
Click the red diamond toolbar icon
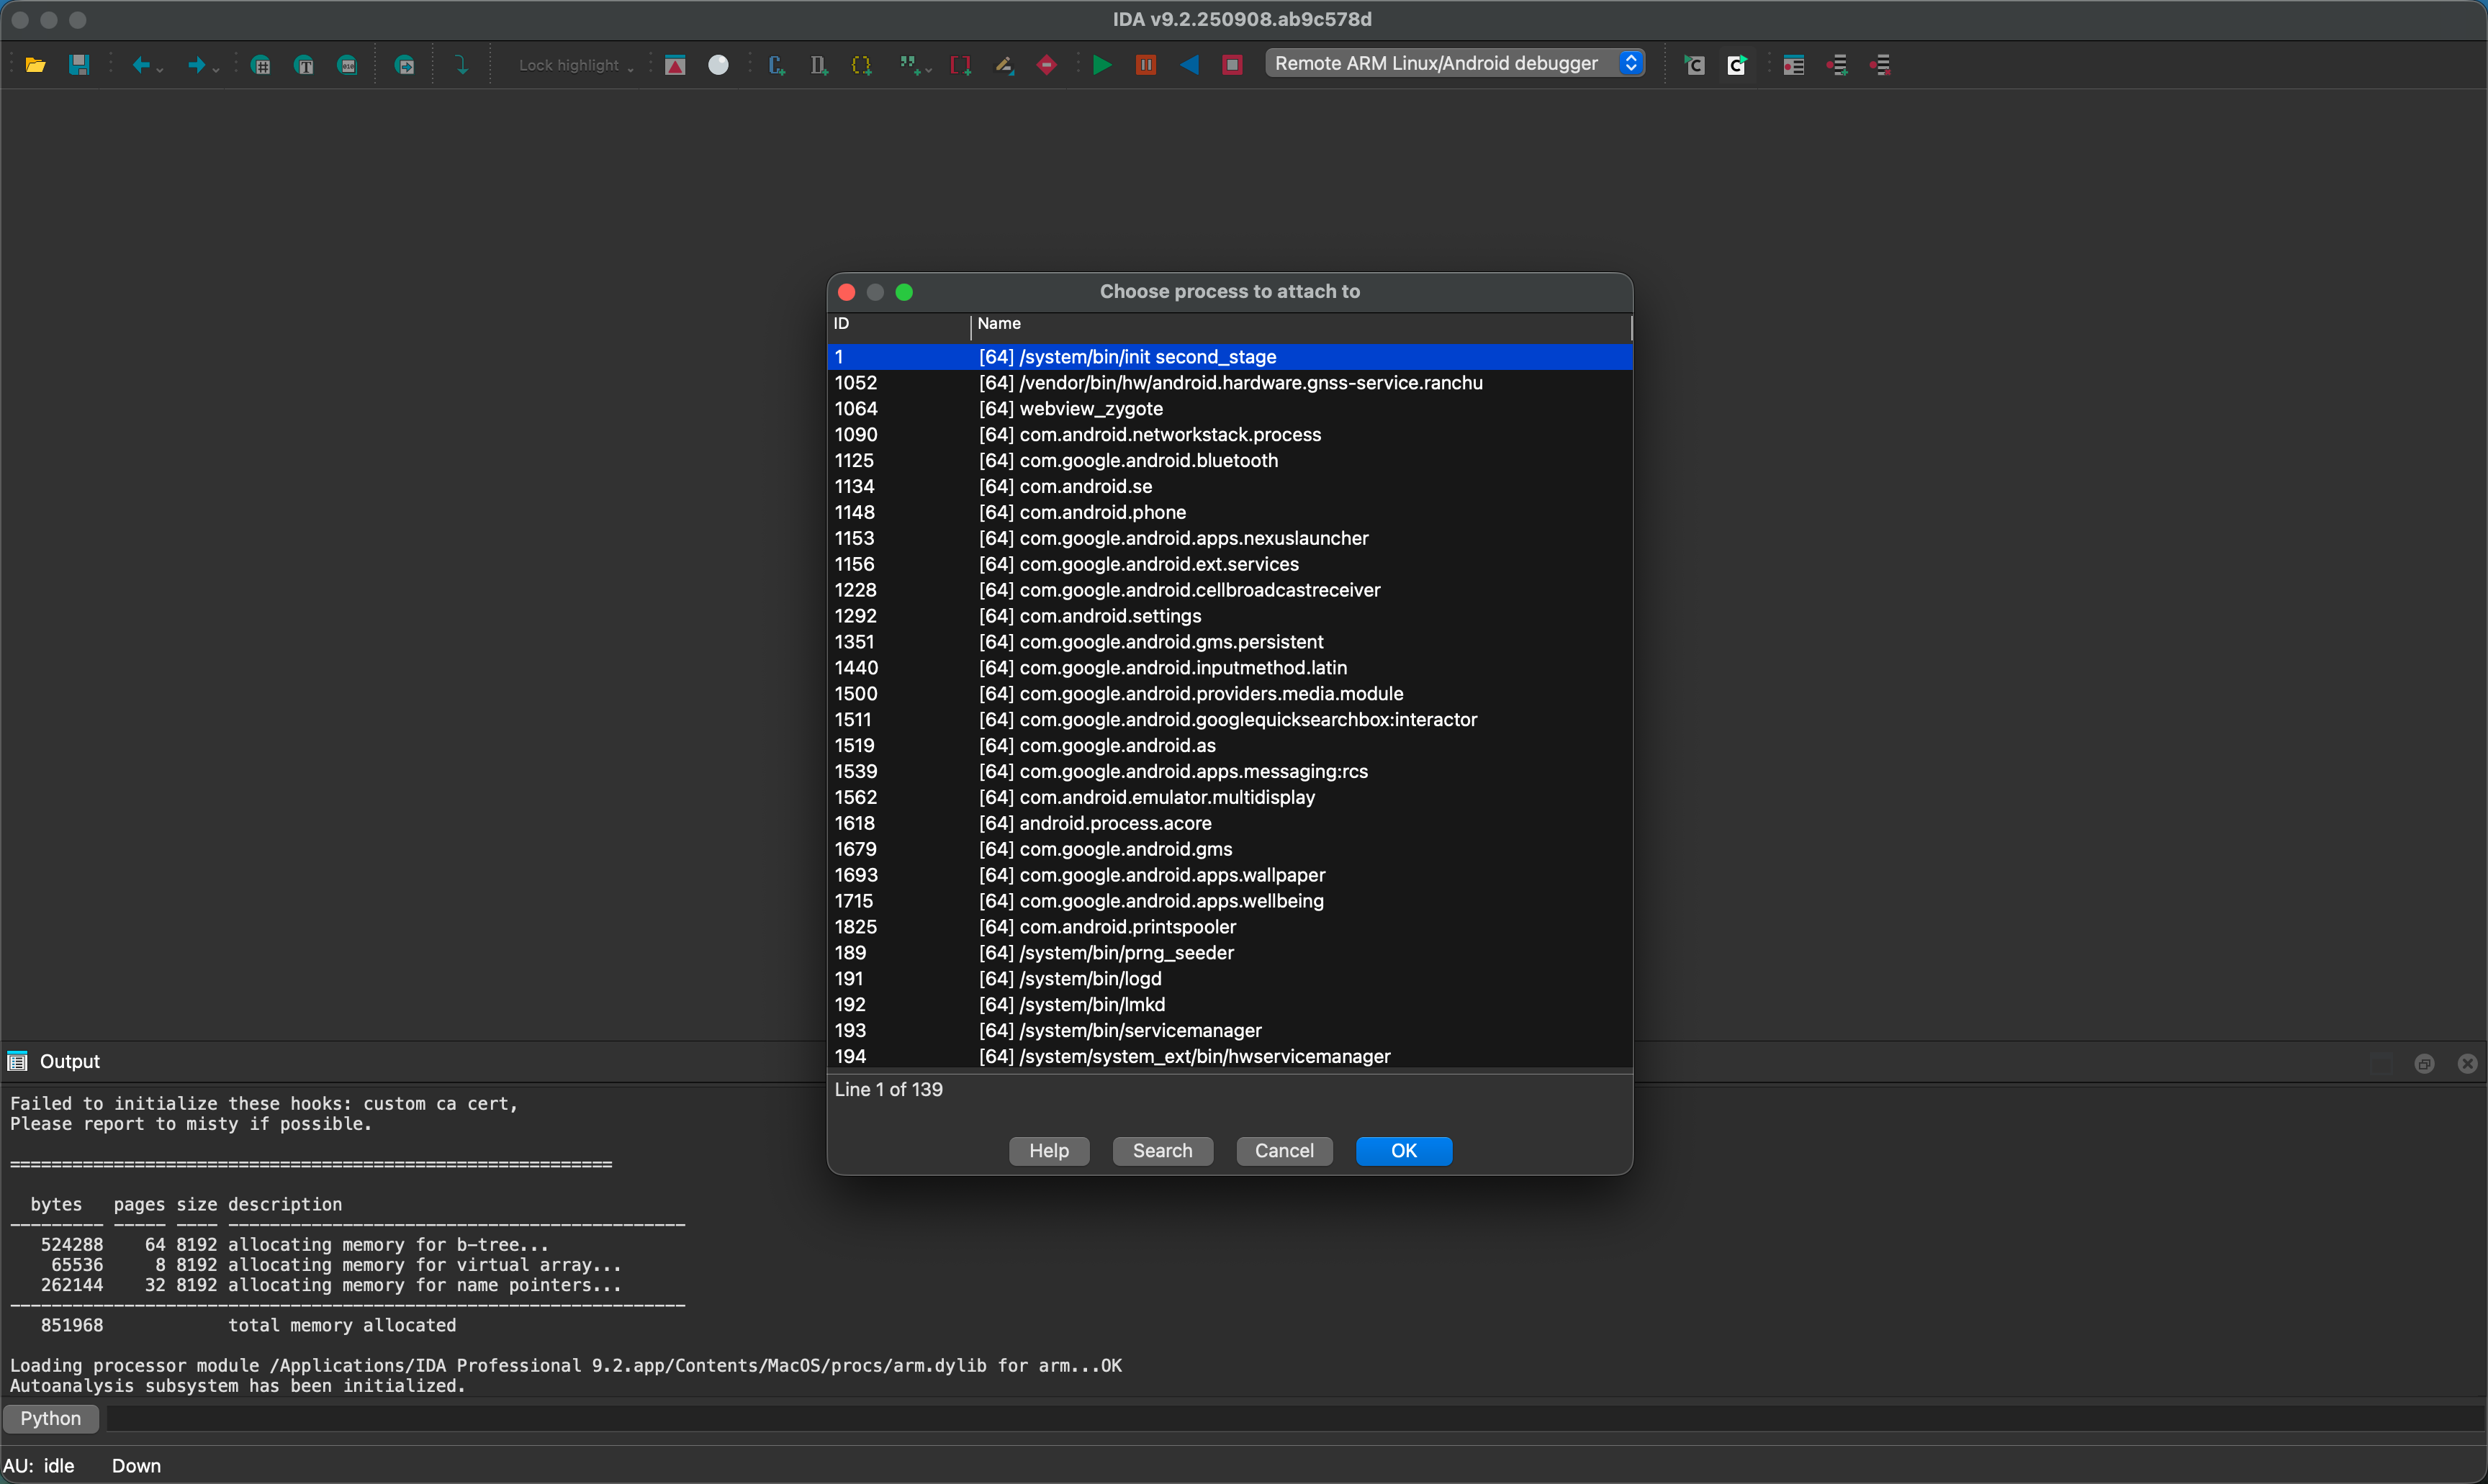click(x=1047, y=65)
